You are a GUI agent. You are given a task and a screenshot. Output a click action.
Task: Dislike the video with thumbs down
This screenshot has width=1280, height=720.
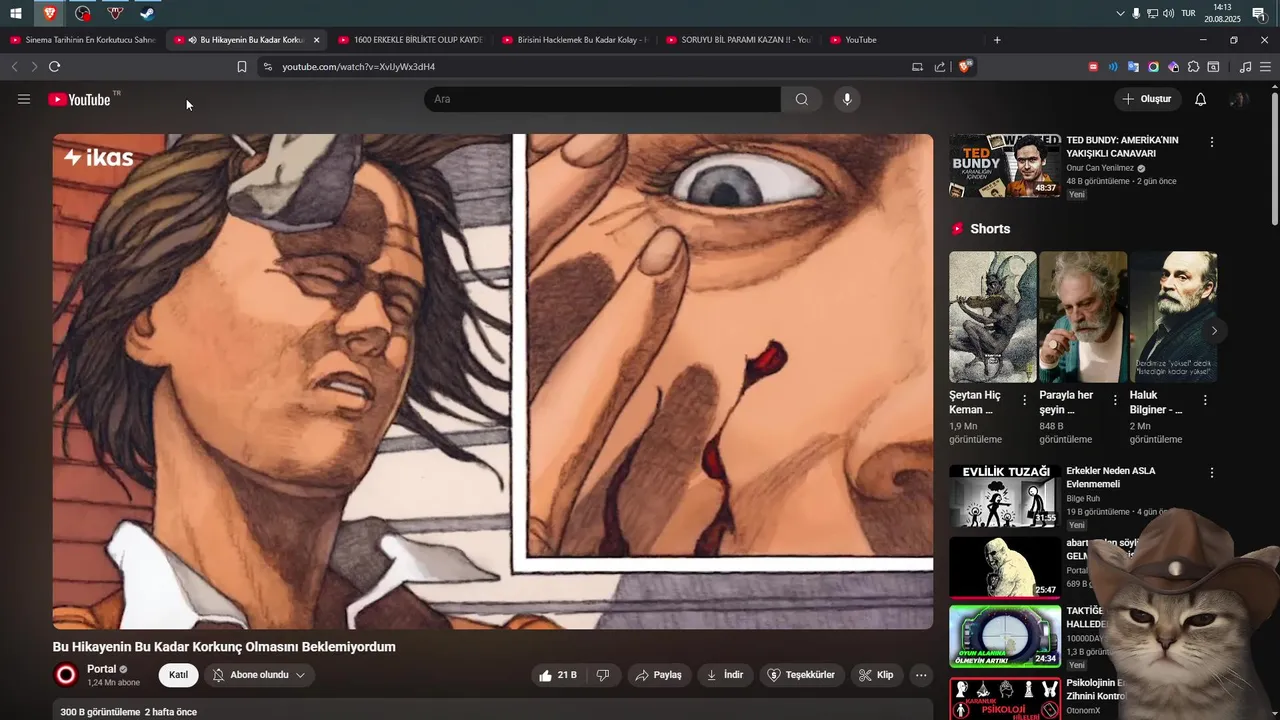[x=603, y=675]
